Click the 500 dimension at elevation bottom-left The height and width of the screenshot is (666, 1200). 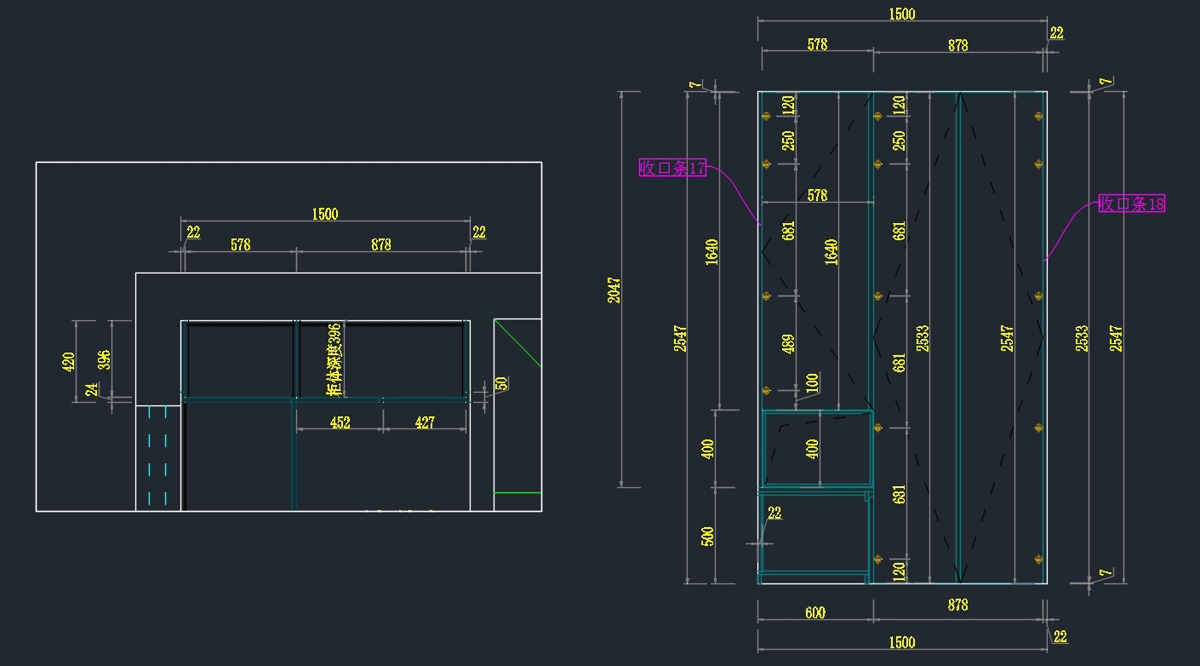point(708,535)
